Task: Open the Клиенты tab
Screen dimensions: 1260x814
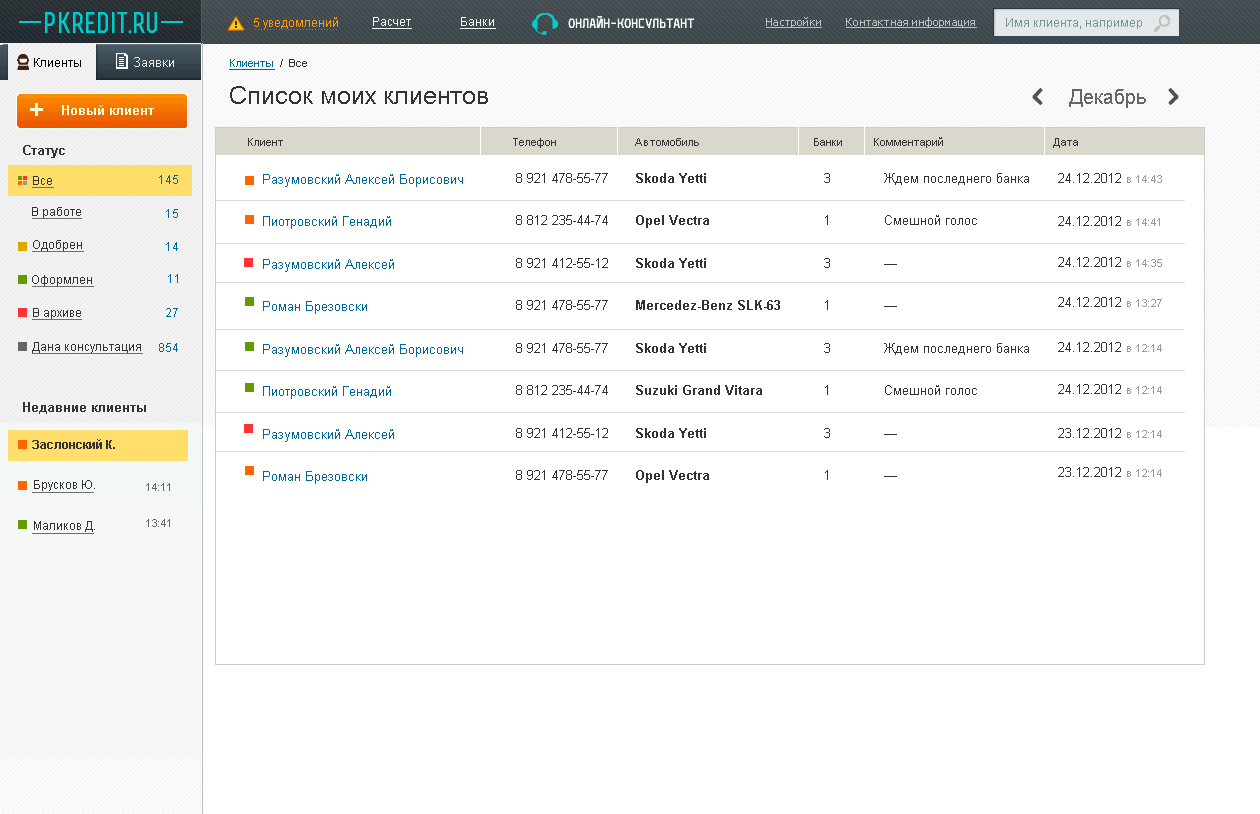Action: coord(50,62)
